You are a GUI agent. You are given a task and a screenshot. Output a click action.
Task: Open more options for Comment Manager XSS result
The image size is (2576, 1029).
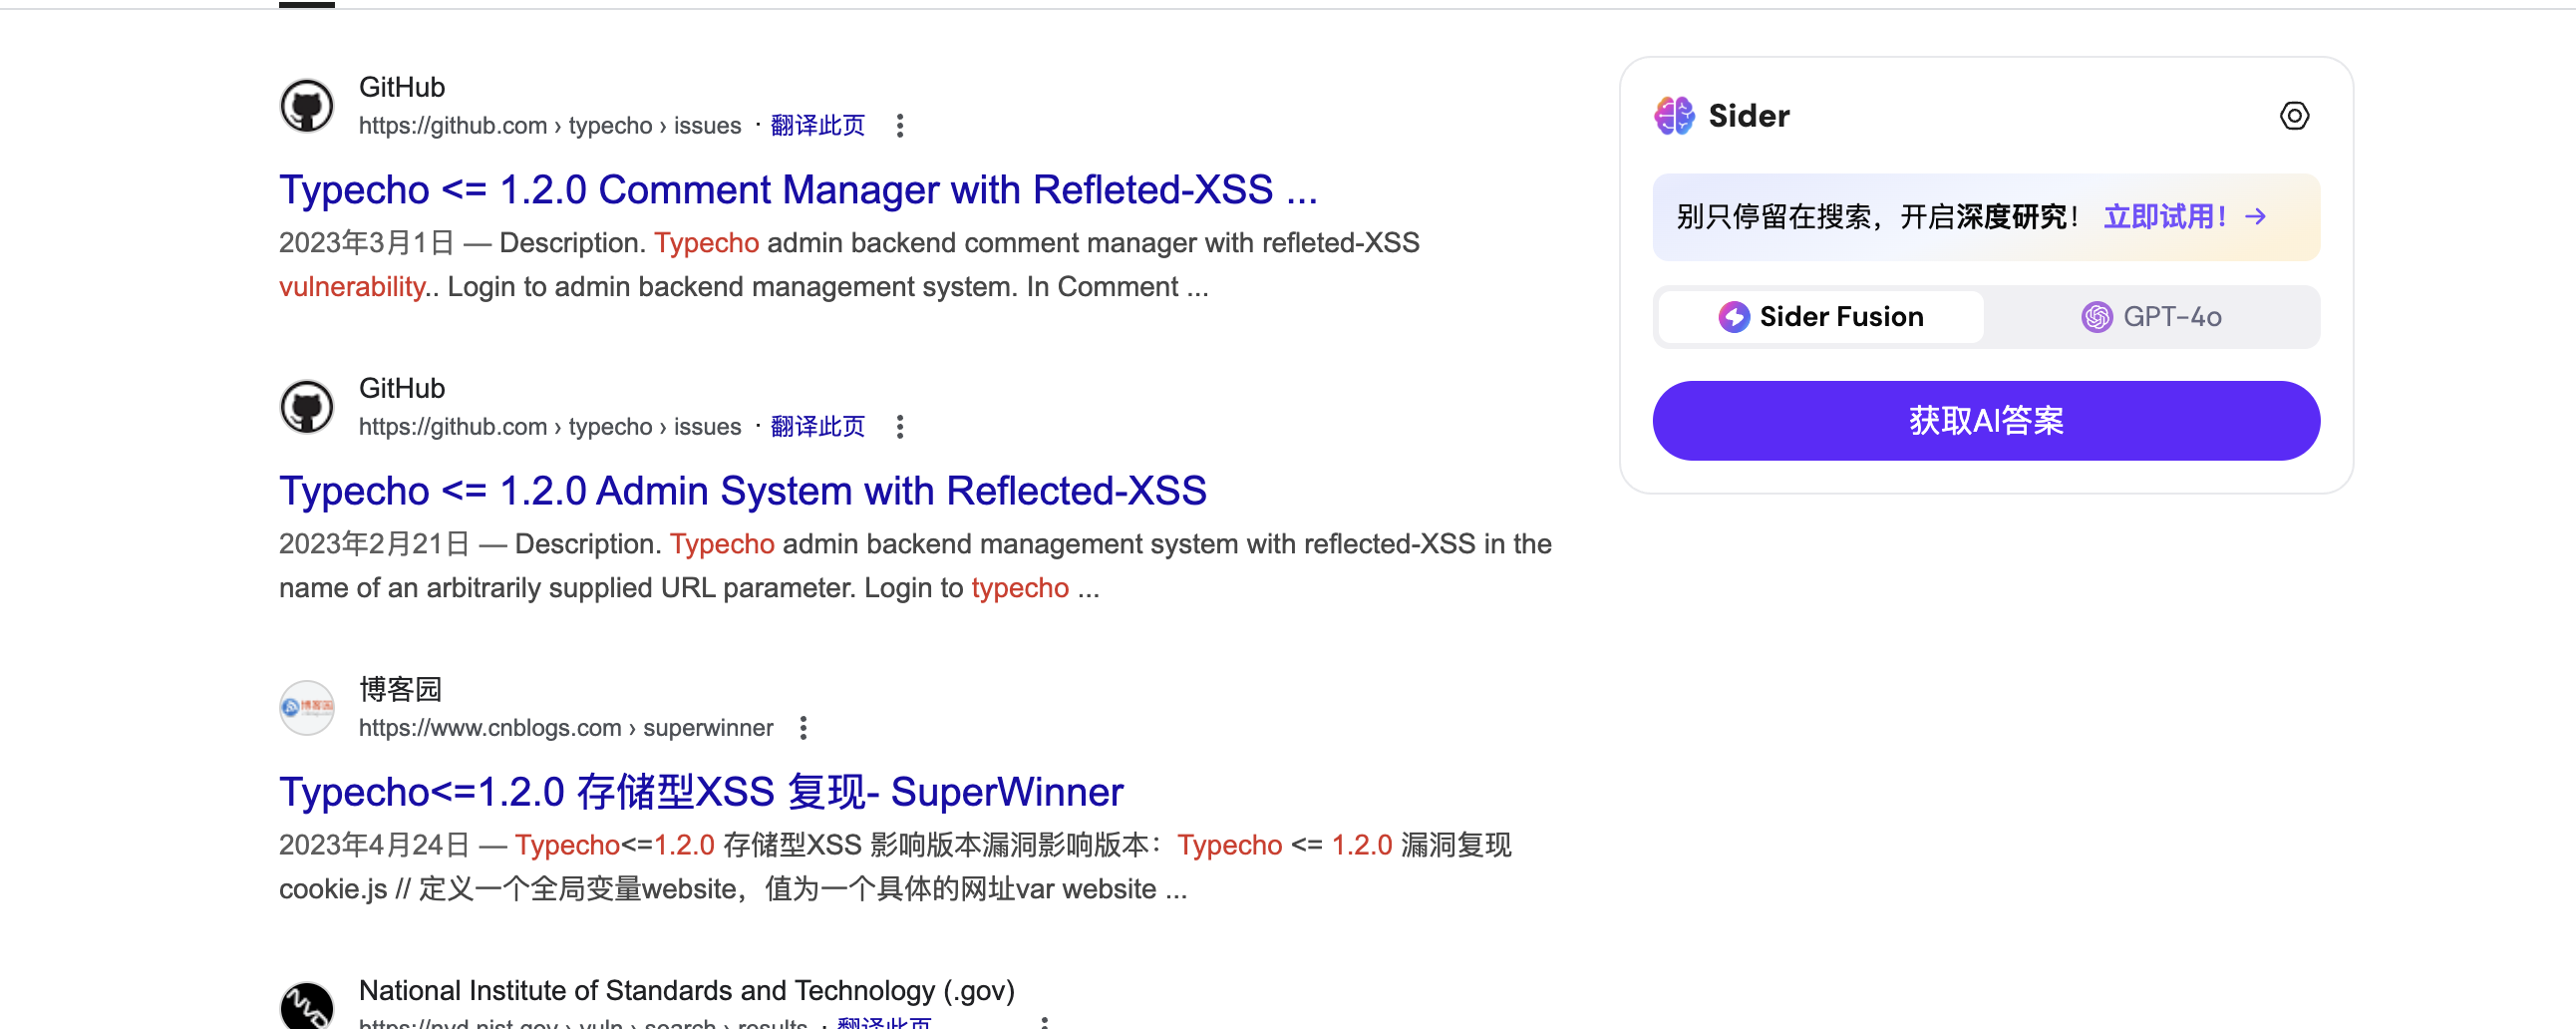(x=900, y=126)
